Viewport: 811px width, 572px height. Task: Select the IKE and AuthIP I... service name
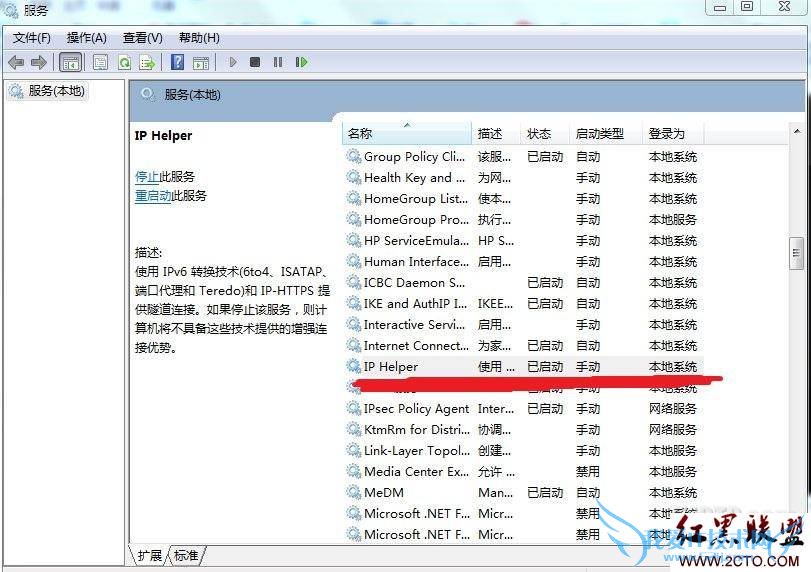[415, 304]
